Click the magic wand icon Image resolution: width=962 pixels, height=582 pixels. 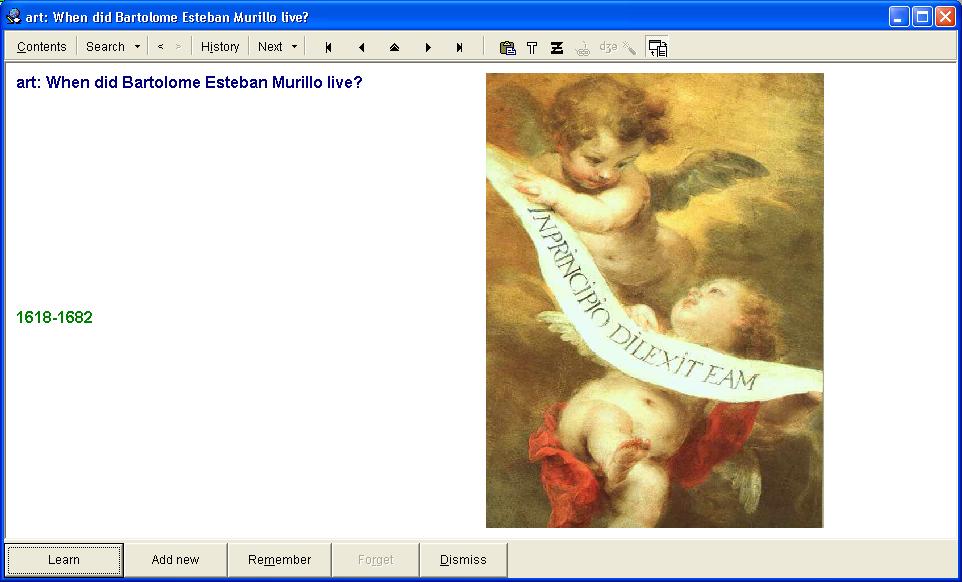pyautogui.click(x=629, y=47)
